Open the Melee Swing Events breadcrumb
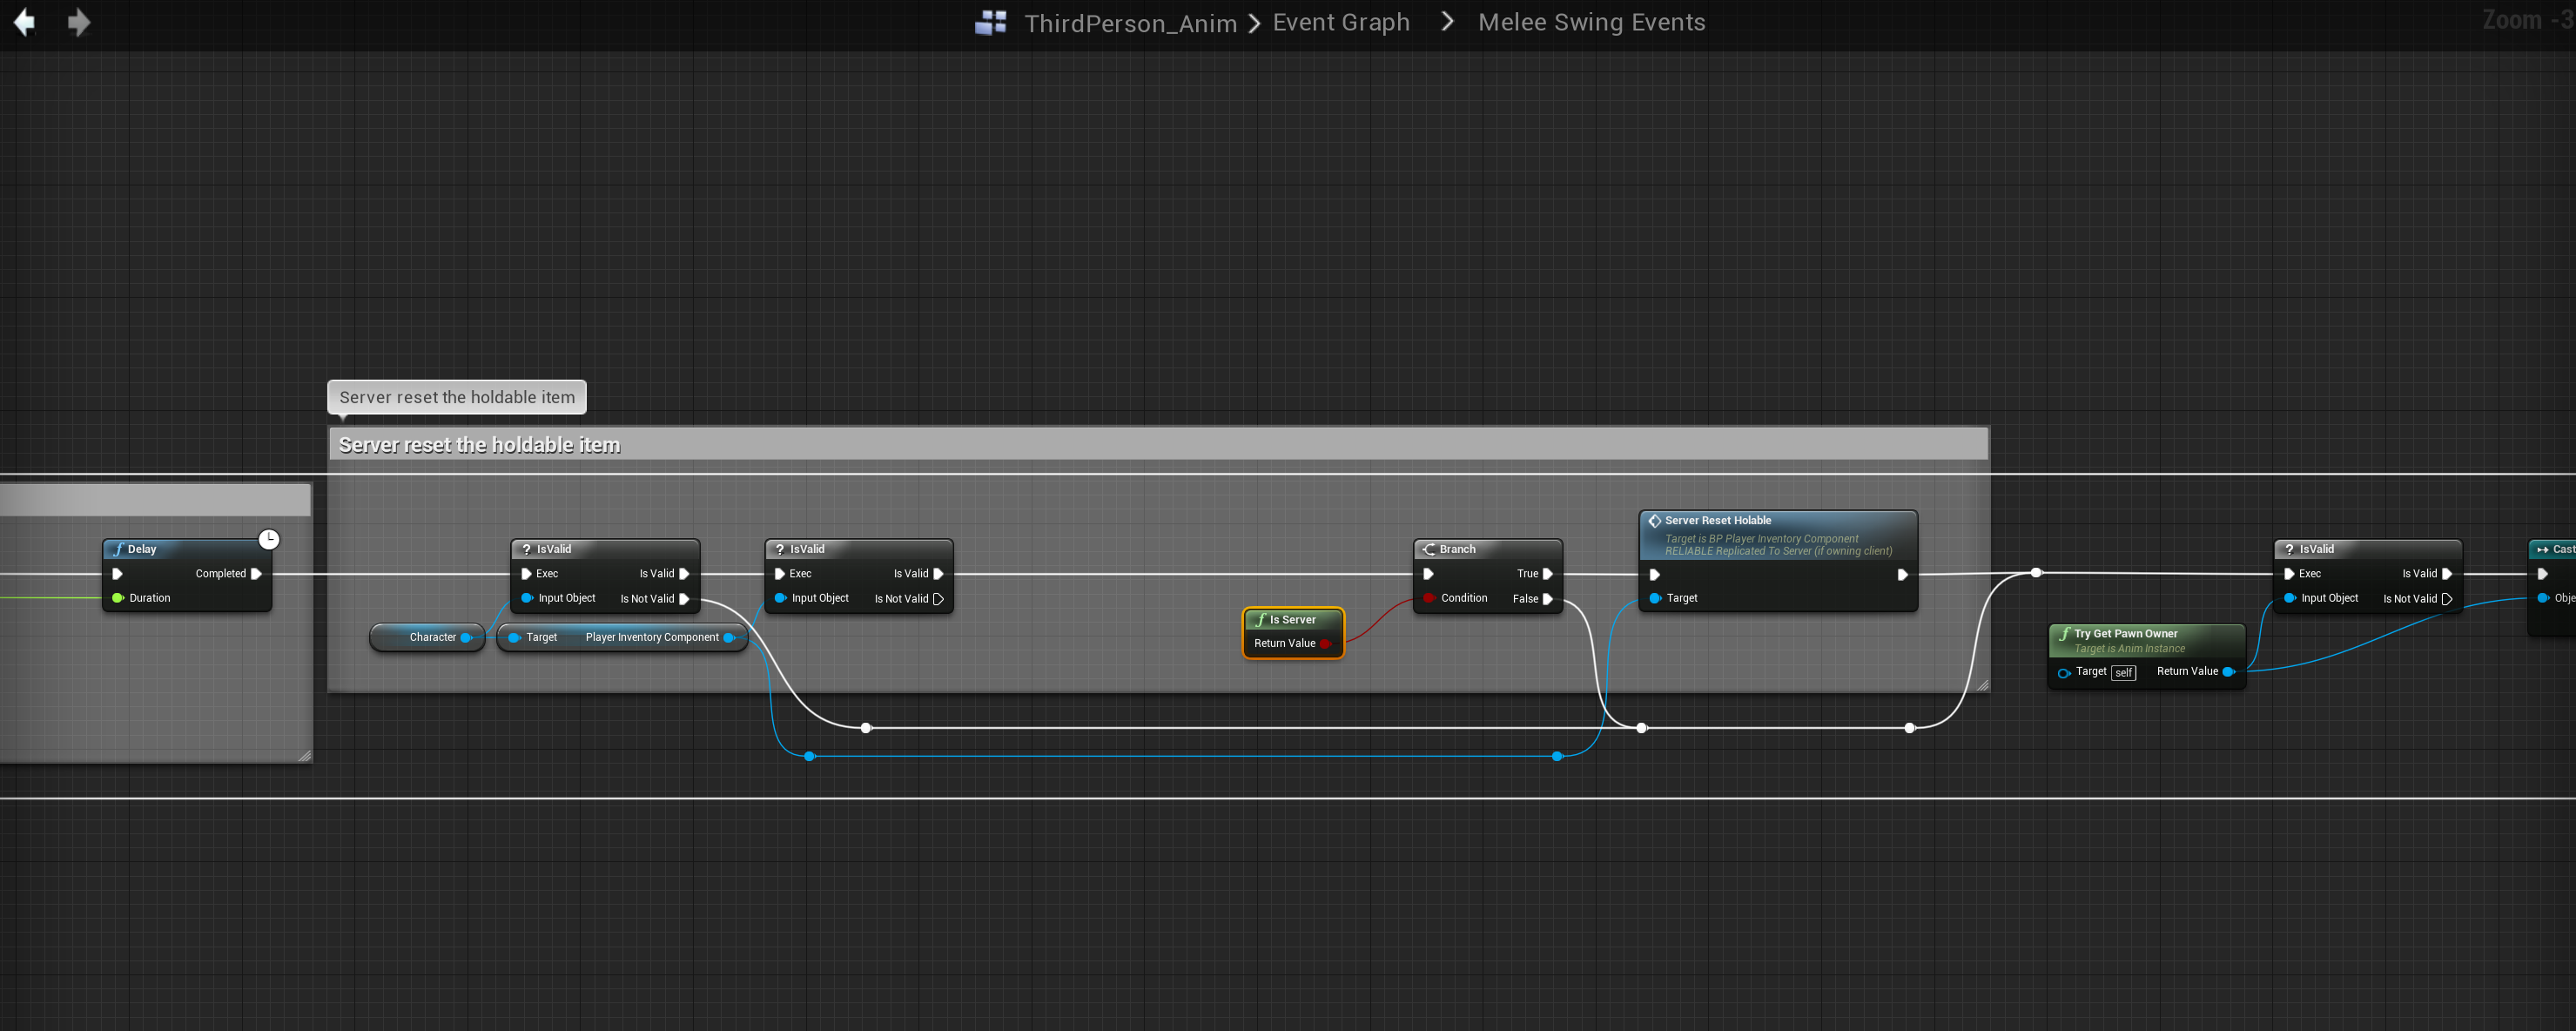The height and width of the screenshot is (1031, 2576). 1591,22
